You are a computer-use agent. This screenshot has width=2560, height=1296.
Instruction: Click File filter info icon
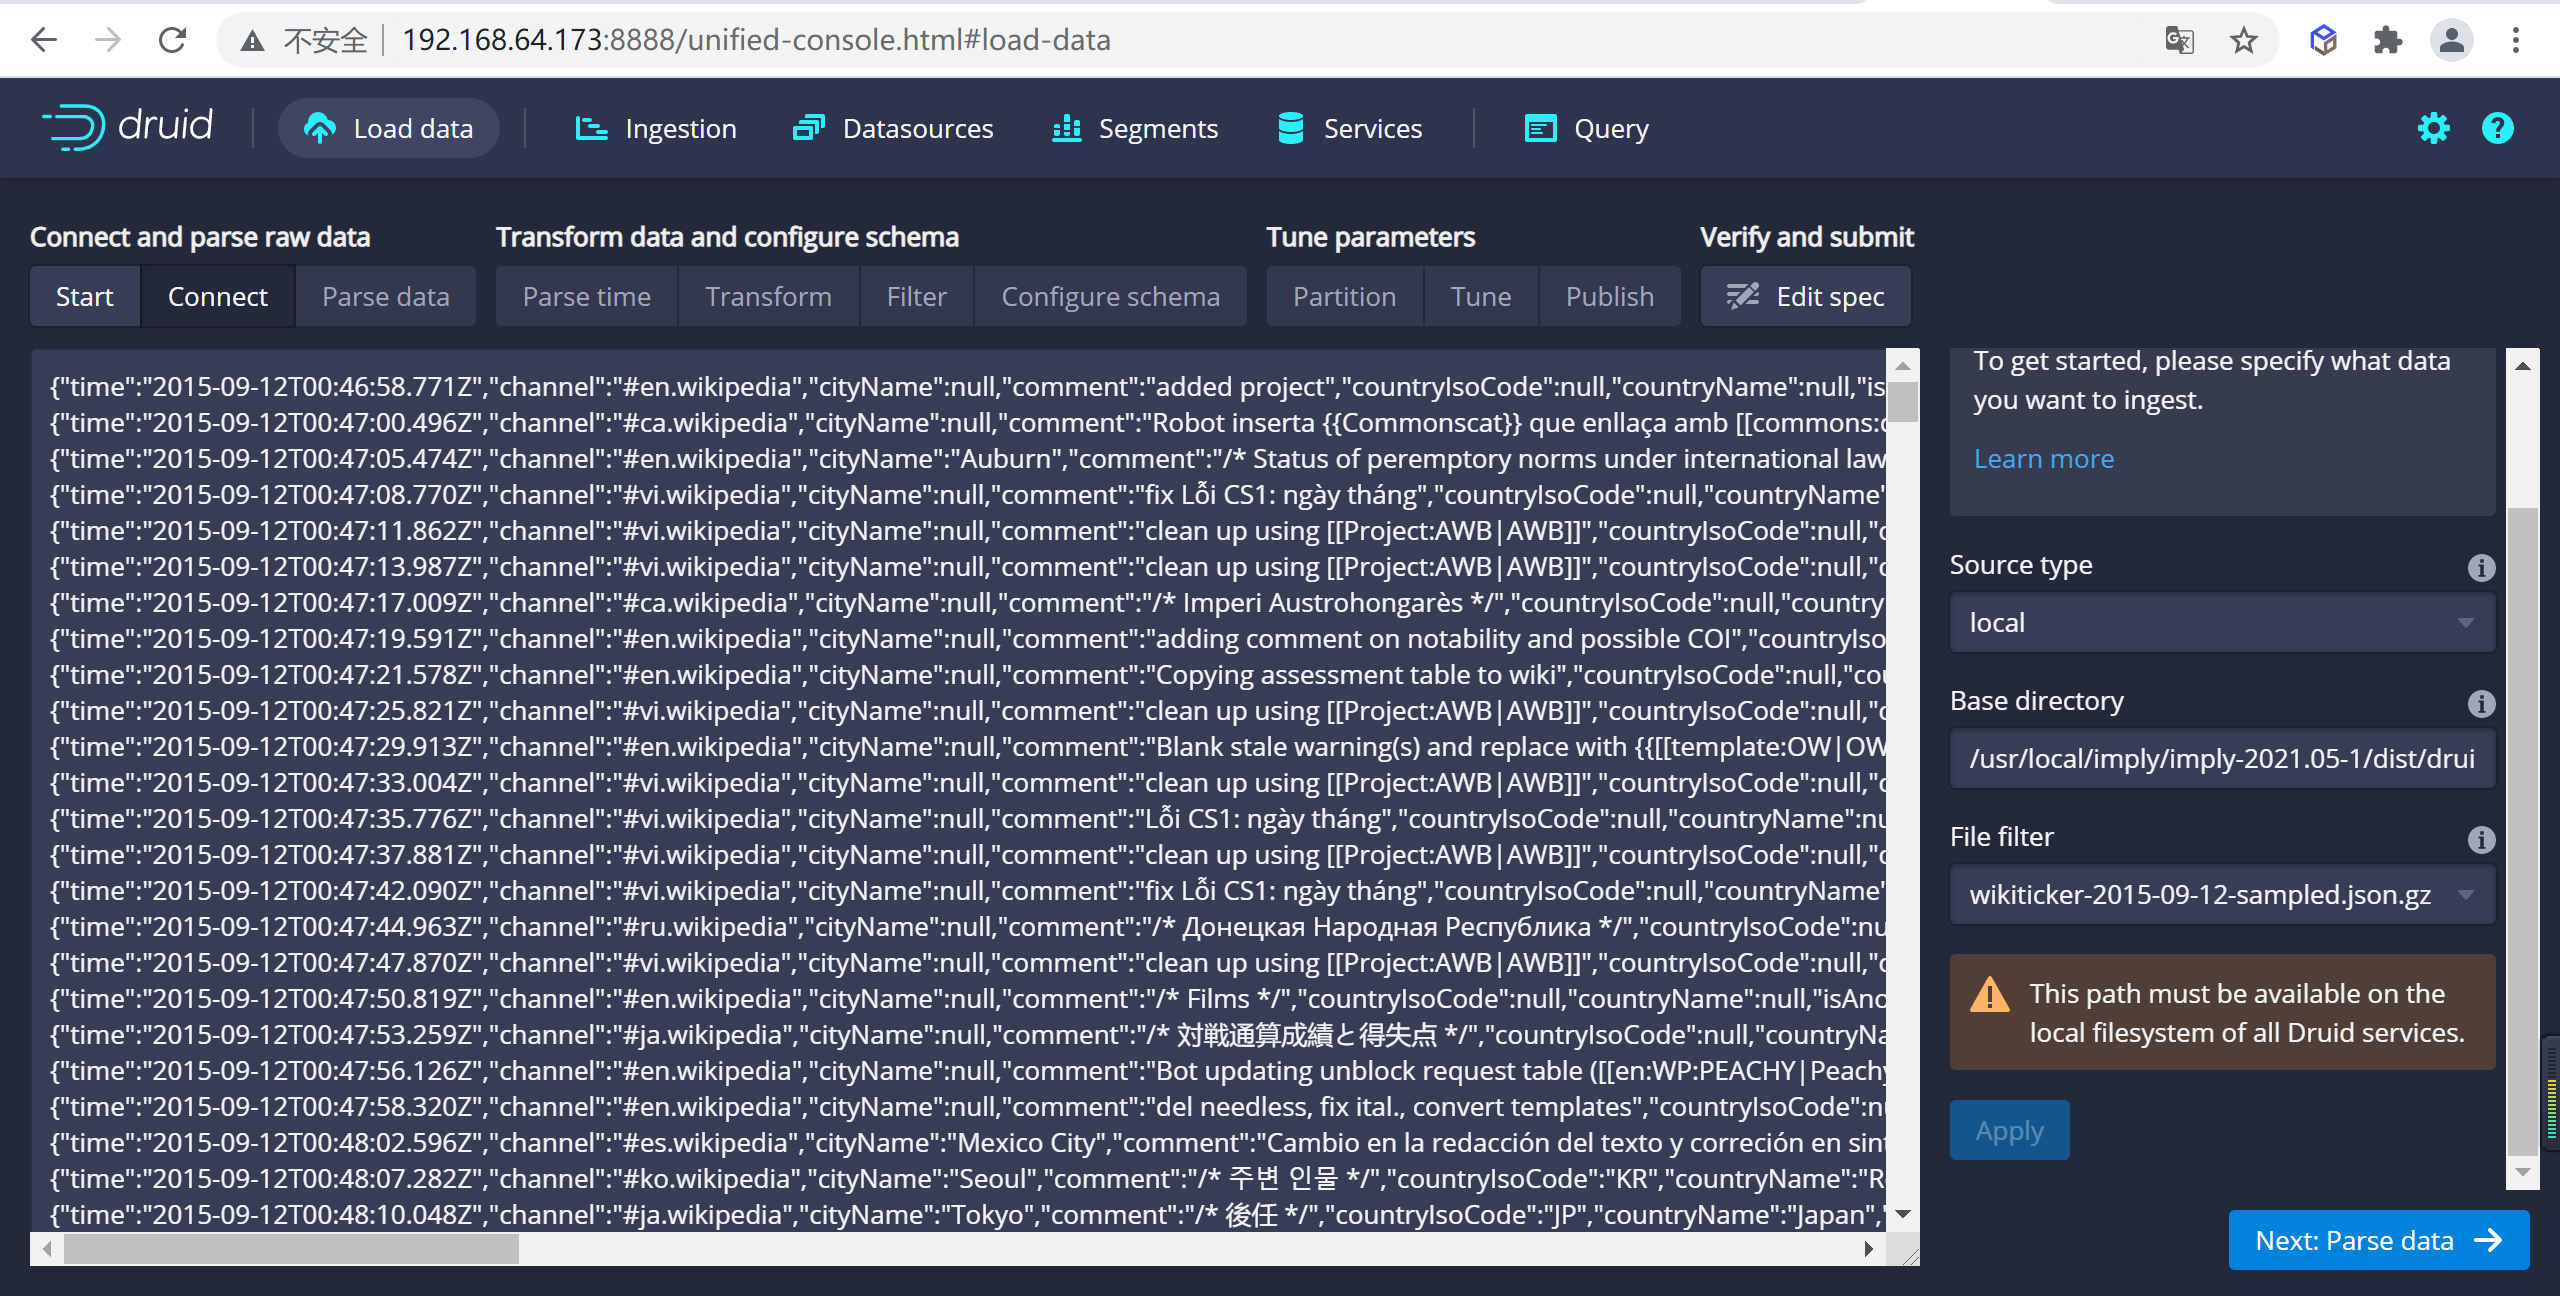pyautogui.click(x=2481, y=839)
